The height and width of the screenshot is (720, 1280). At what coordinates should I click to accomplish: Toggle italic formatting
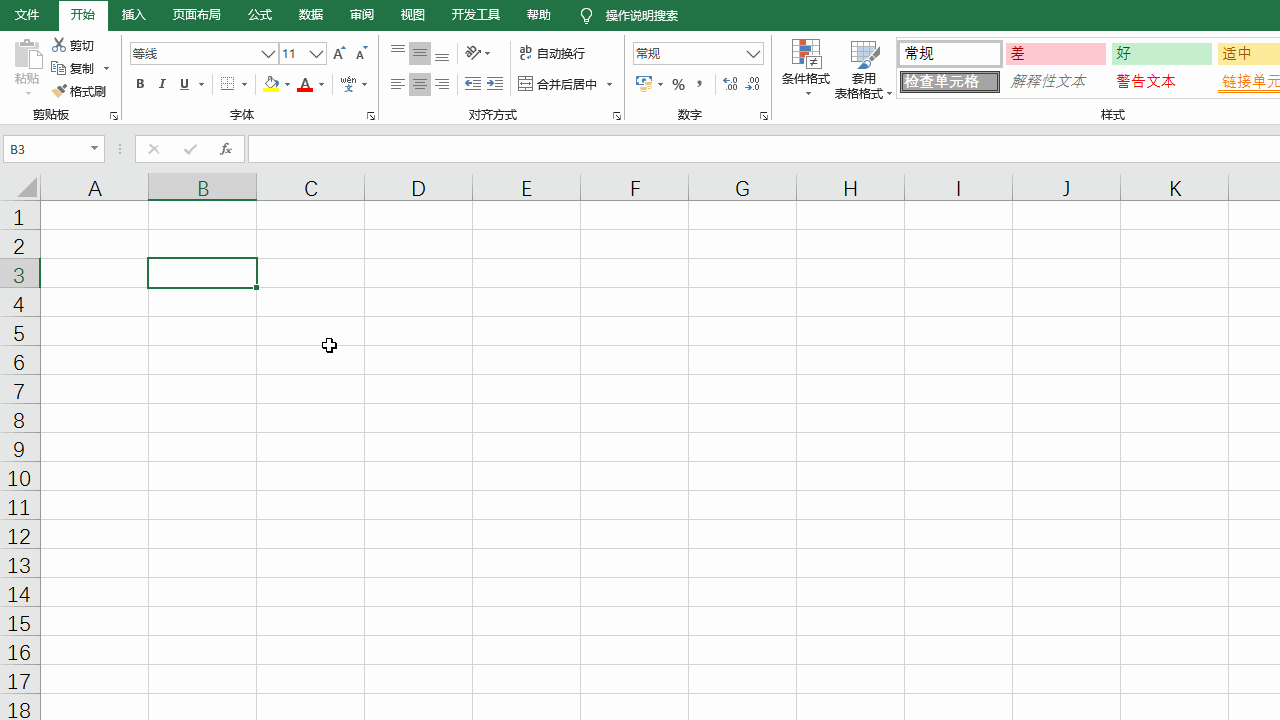tap(162, 84)
